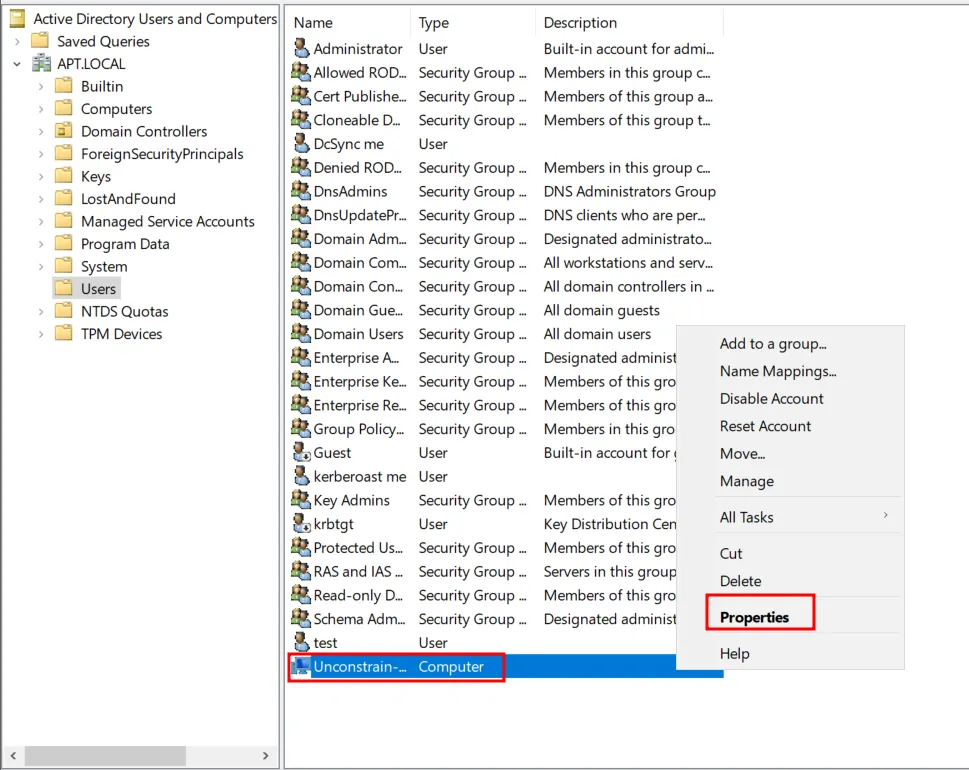The height and width of the screenshot is (770, 969).
Task: Click the Domain Controllers OU folder icon
Action: coord(64,131)
